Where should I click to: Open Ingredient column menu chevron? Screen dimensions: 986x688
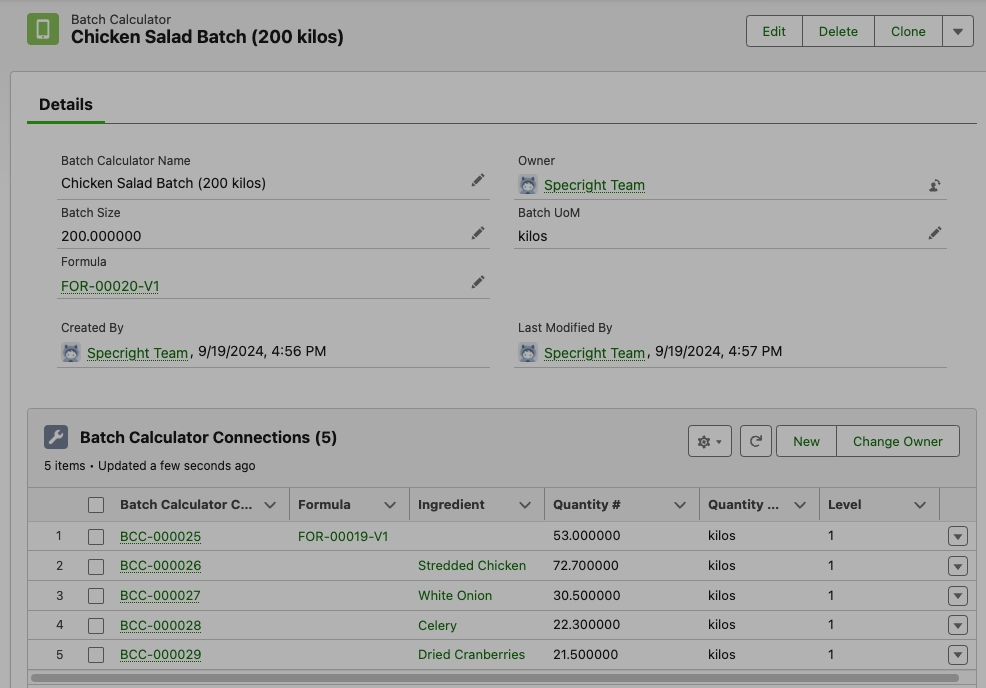coord(525,505)
